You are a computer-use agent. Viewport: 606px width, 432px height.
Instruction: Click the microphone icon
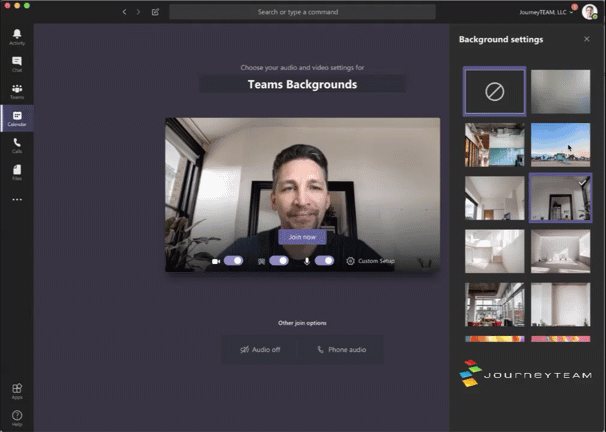(306, 261)
